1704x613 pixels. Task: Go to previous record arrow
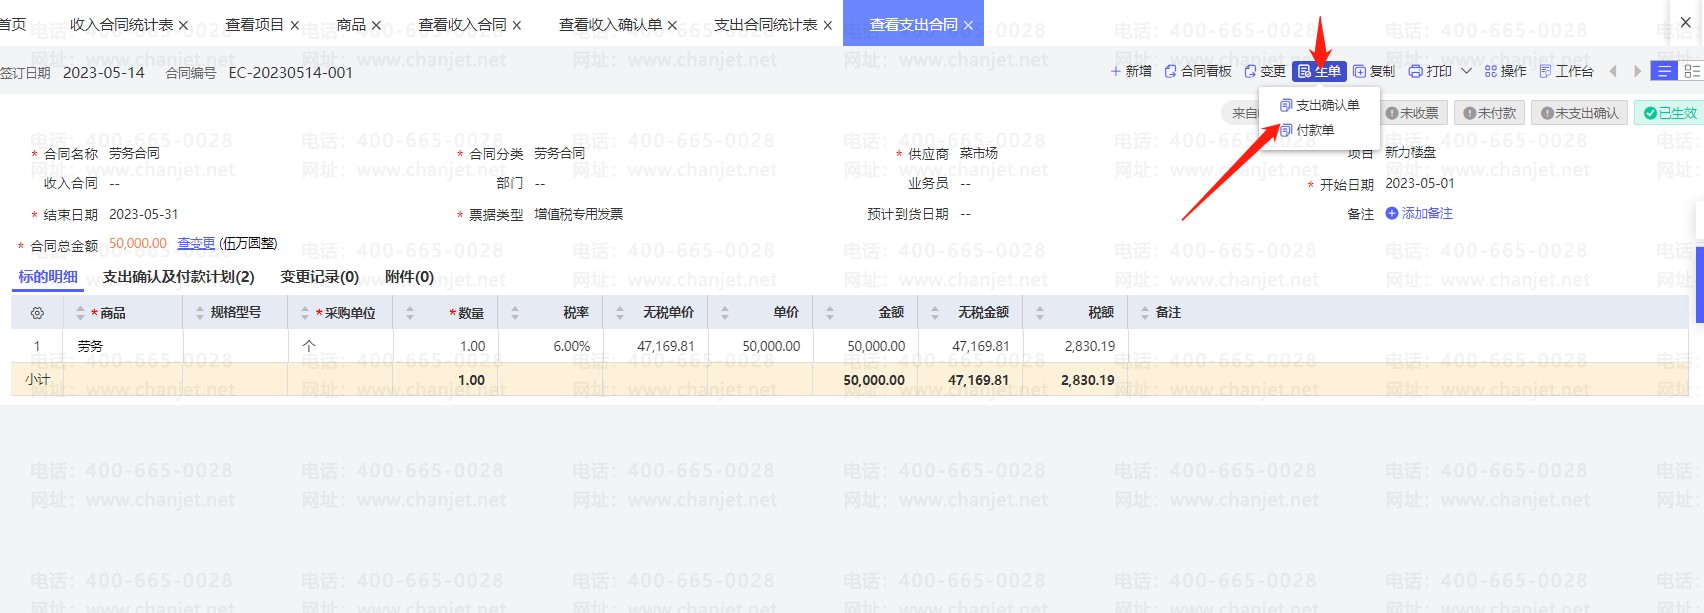pos(1613,71)
